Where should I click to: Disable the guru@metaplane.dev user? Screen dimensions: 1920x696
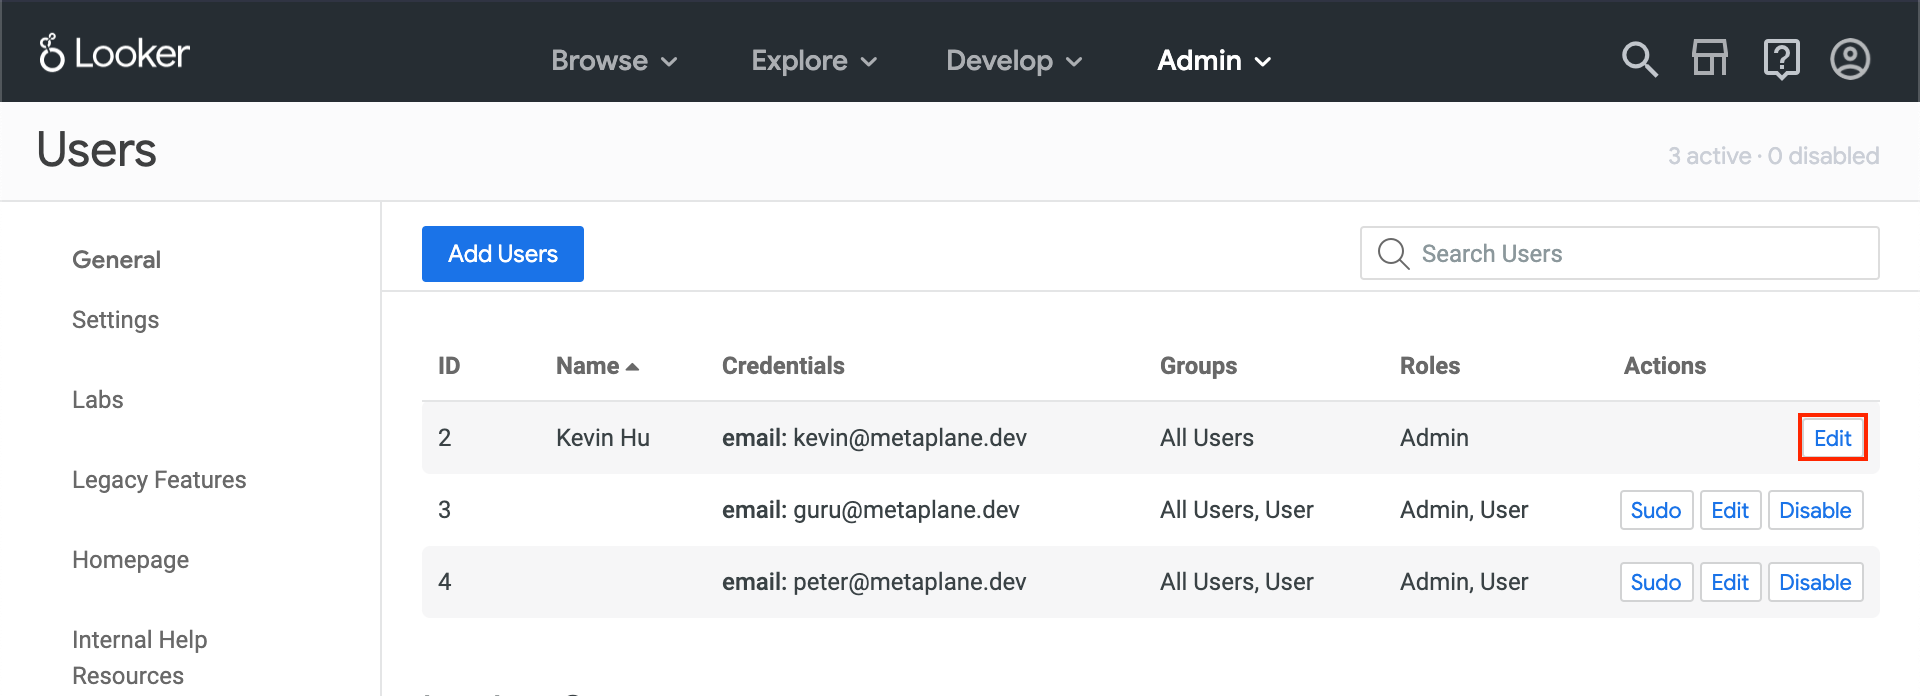click(1815, 510)
